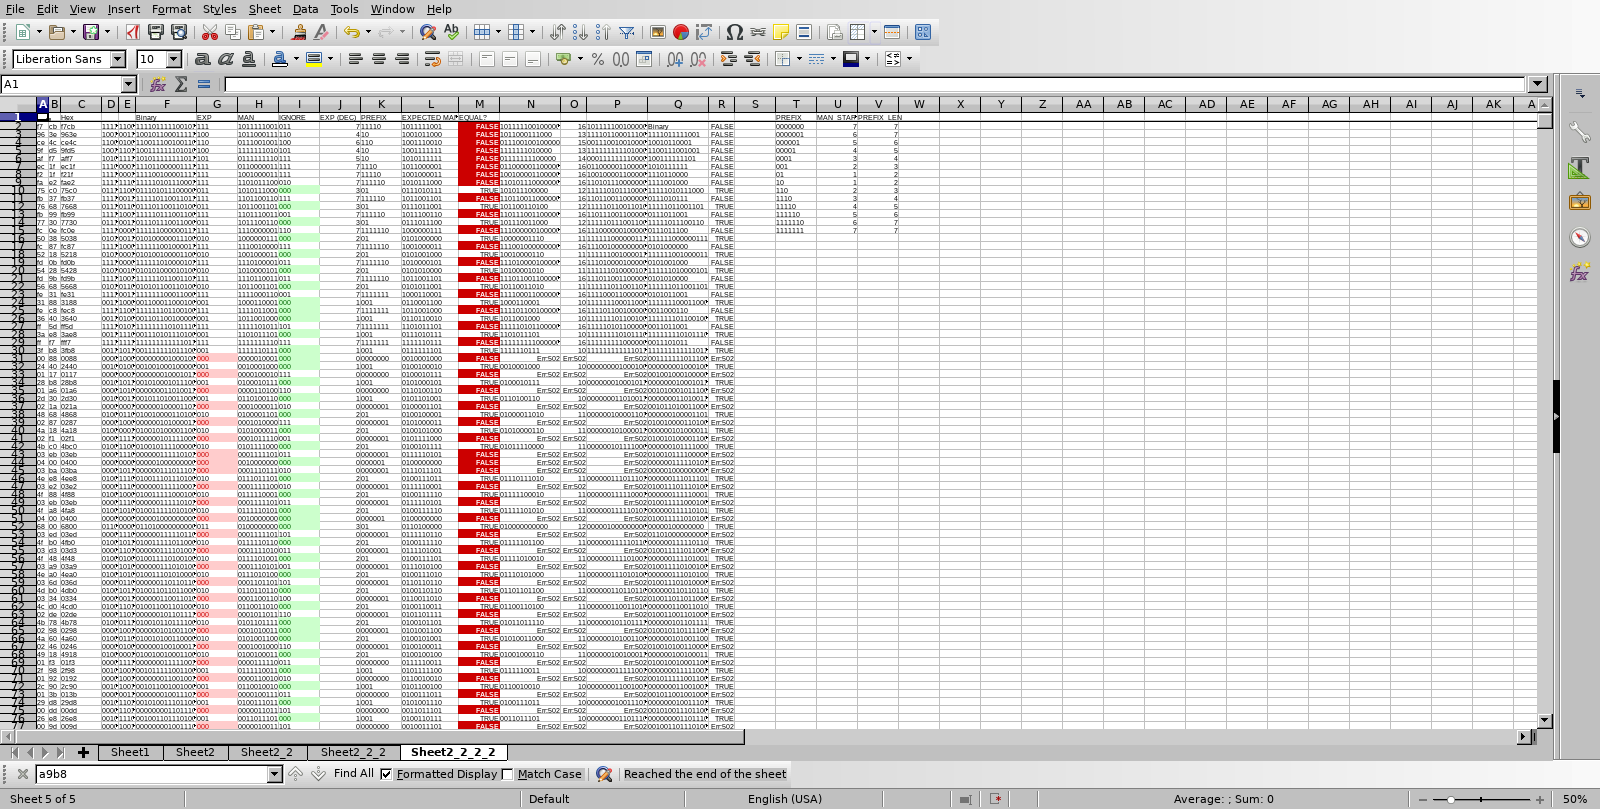The image size is (1600, 809).
Task: Open the Sheet menu
Action: tap(265, 9)
